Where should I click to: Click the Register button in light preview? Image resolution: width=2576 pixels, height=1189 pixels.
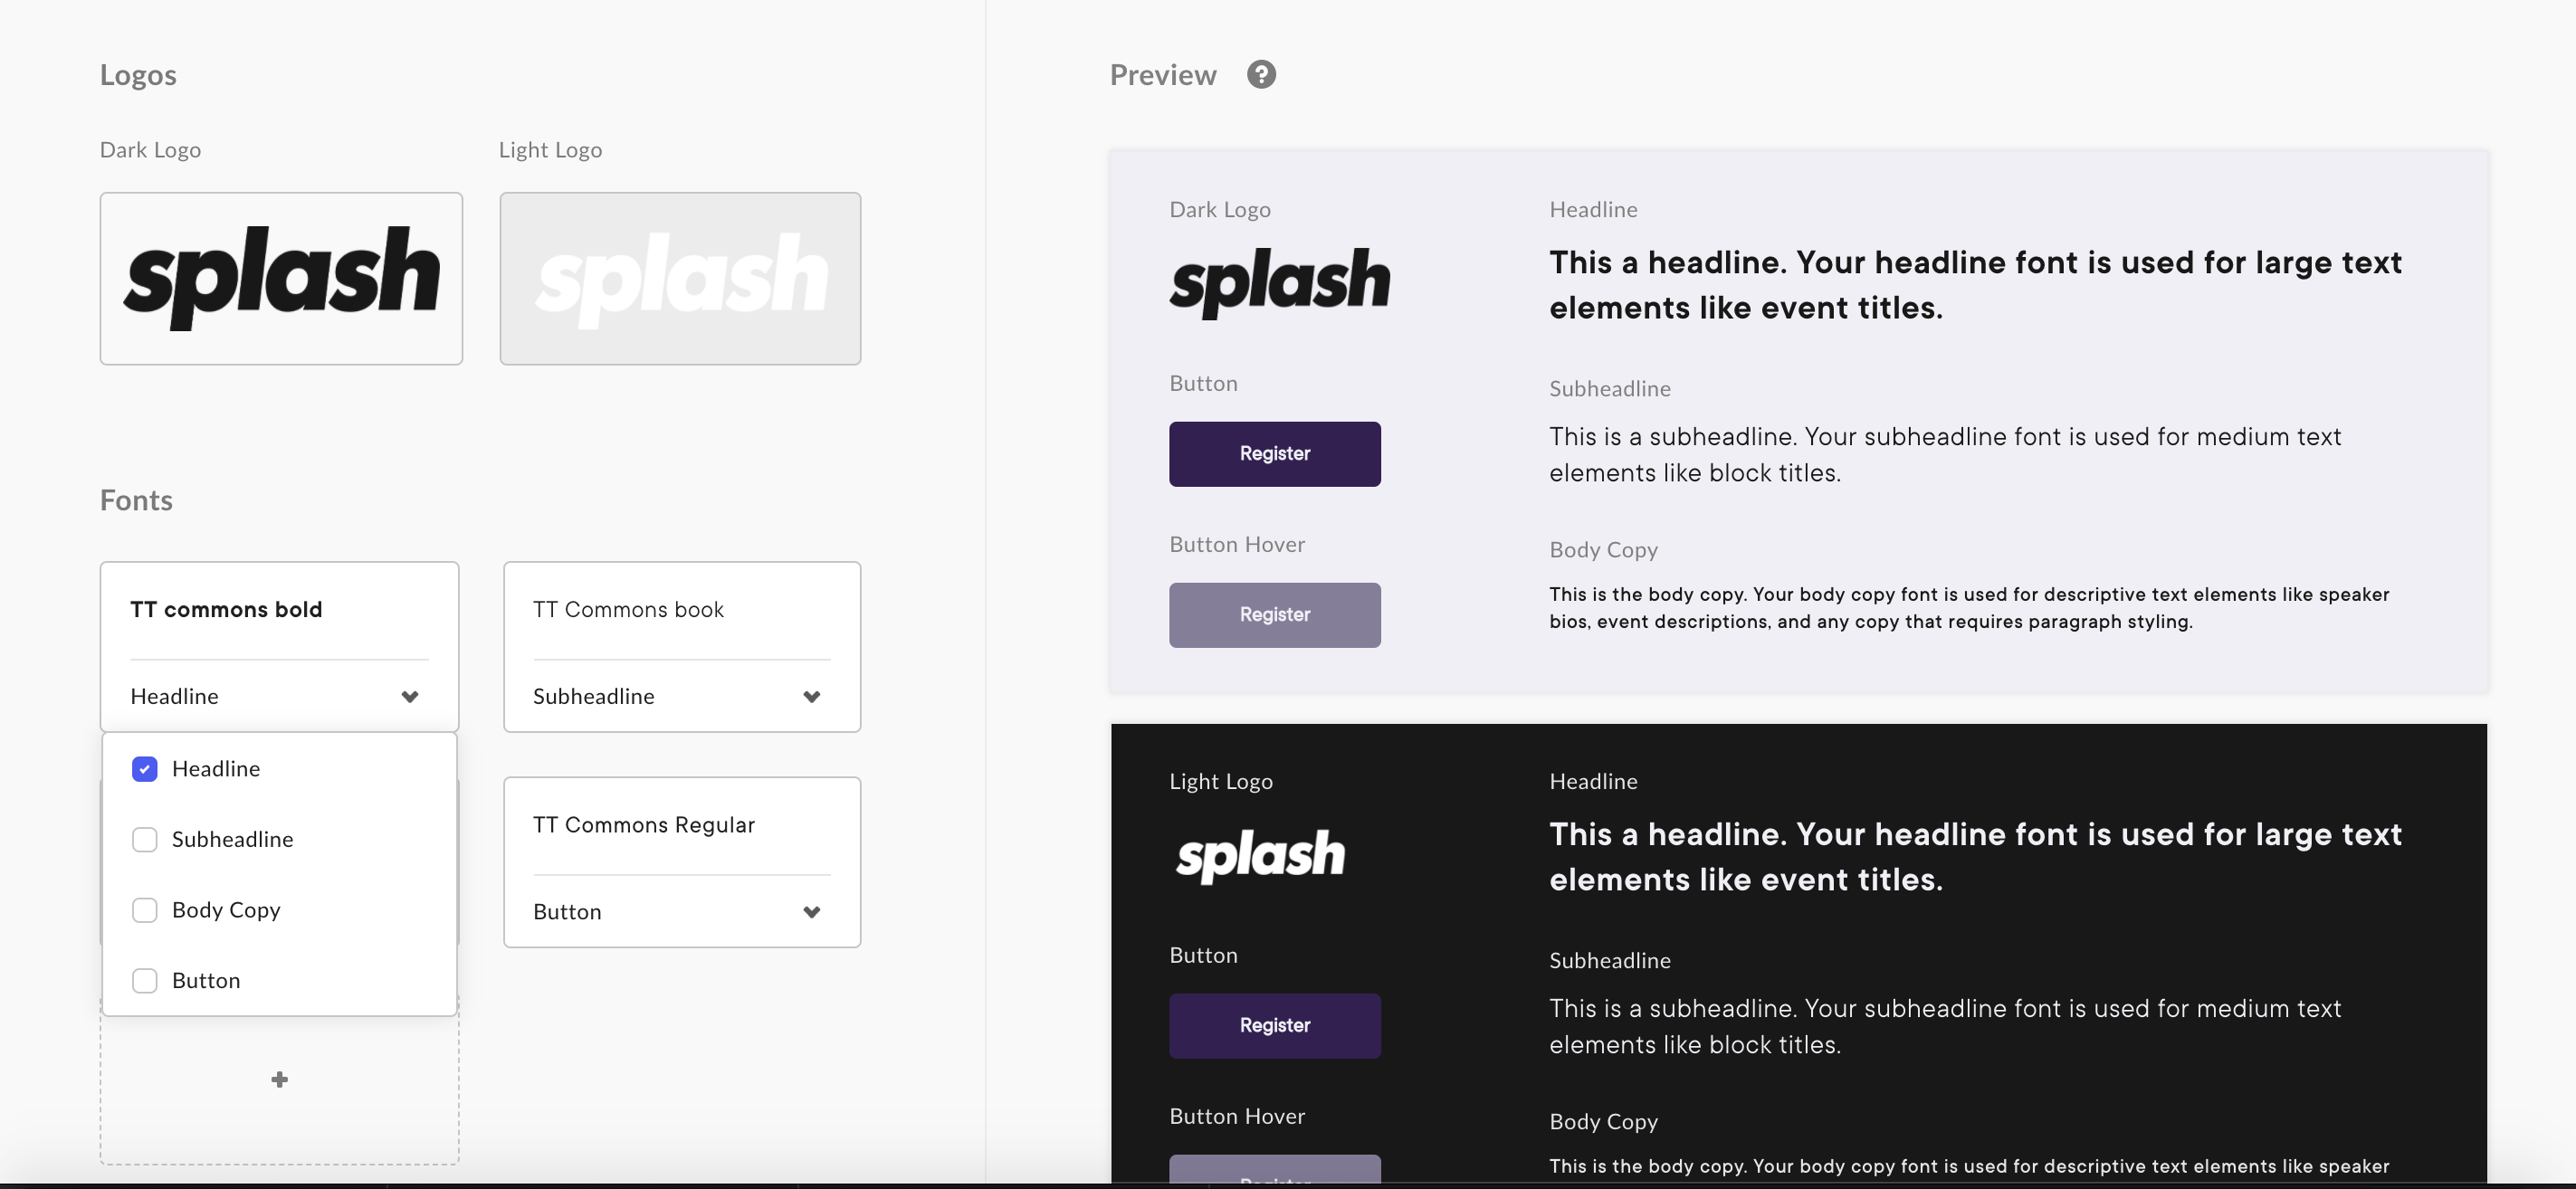[x=1275, y=454]
